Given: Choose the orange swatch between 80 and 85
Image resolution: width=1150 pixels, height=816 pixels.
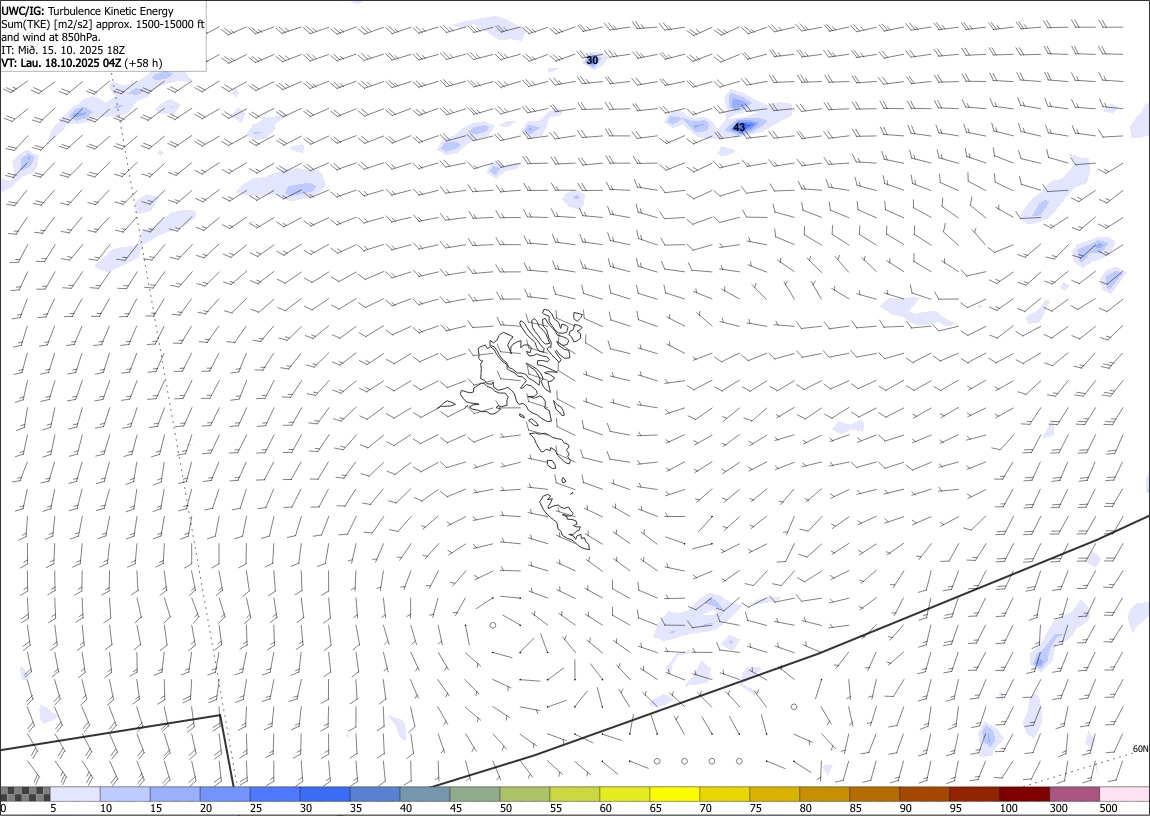Looking at the screenshot, I should (824, 794).
